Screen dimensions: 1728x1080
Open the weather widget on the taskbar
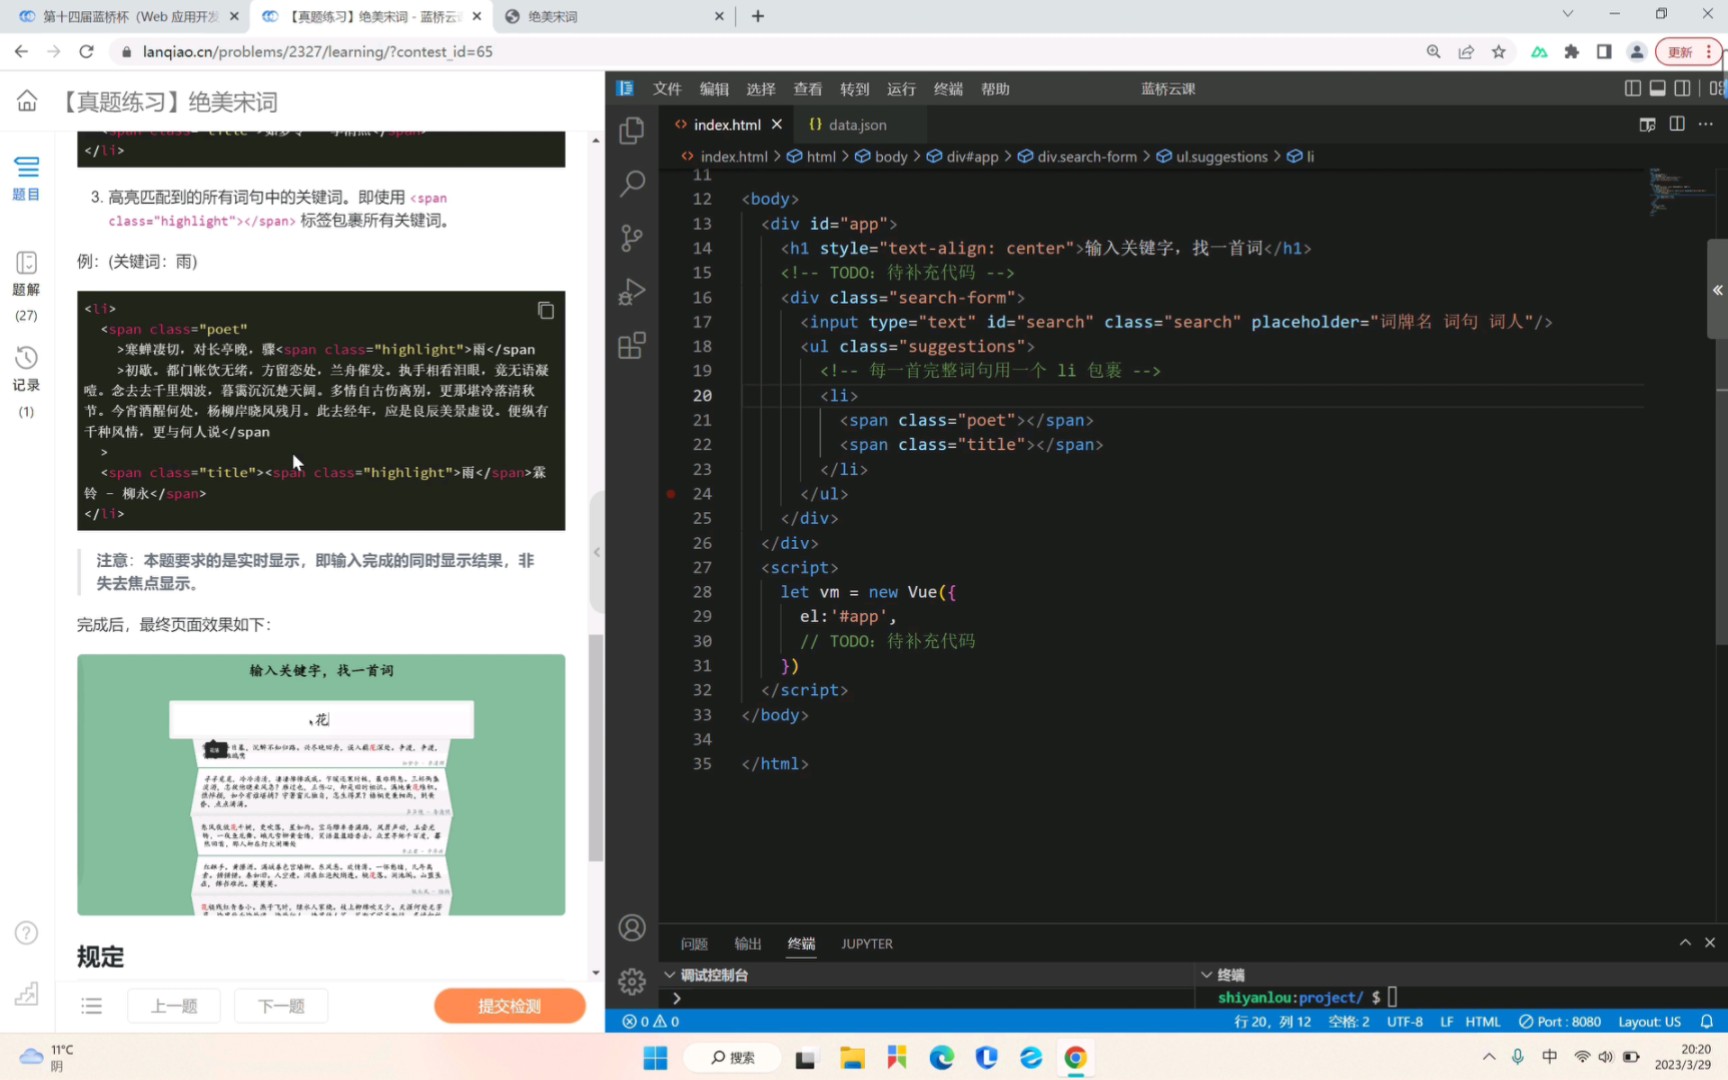pos(47,1057)
